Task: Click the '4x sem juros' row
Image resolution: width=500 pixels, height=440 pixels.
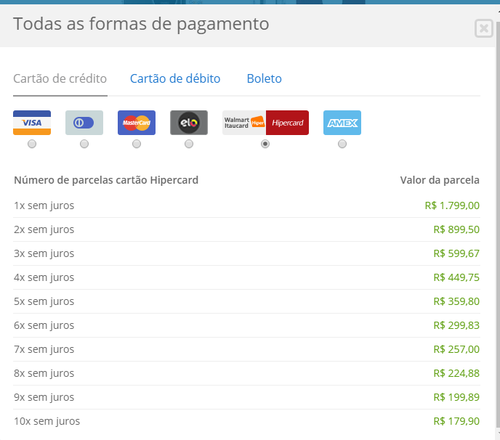Action: pos(247,278)
